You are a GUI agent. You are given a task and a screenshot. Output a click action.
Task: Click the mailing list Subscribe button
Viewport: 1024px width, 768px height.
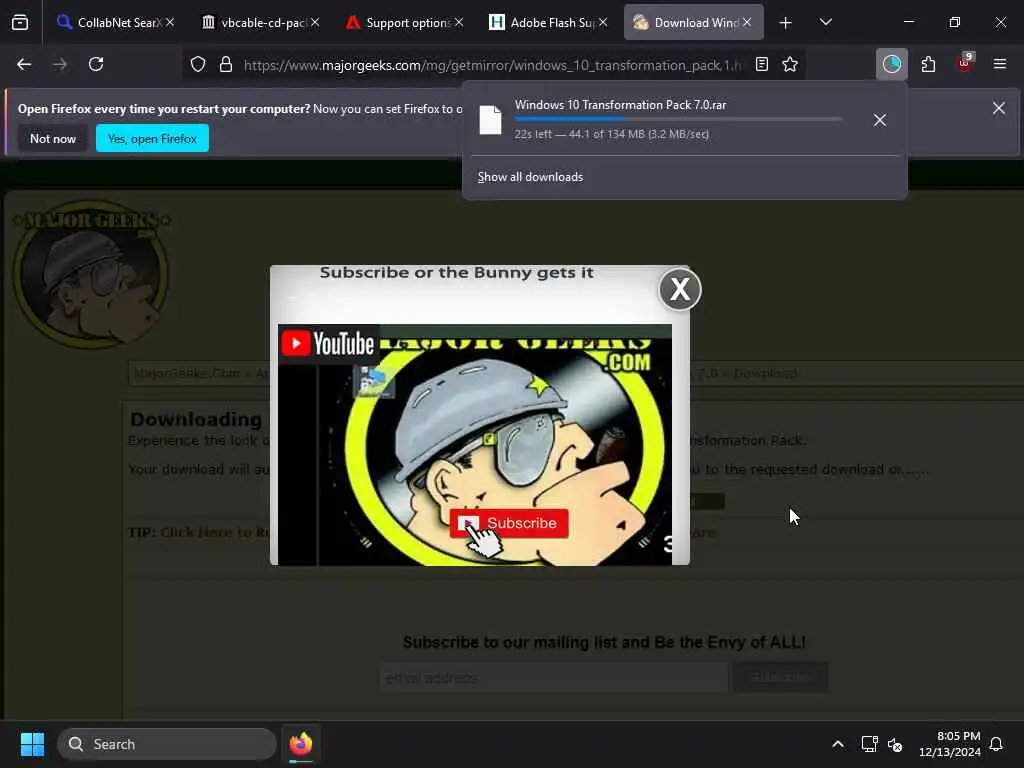pos(780,677)
